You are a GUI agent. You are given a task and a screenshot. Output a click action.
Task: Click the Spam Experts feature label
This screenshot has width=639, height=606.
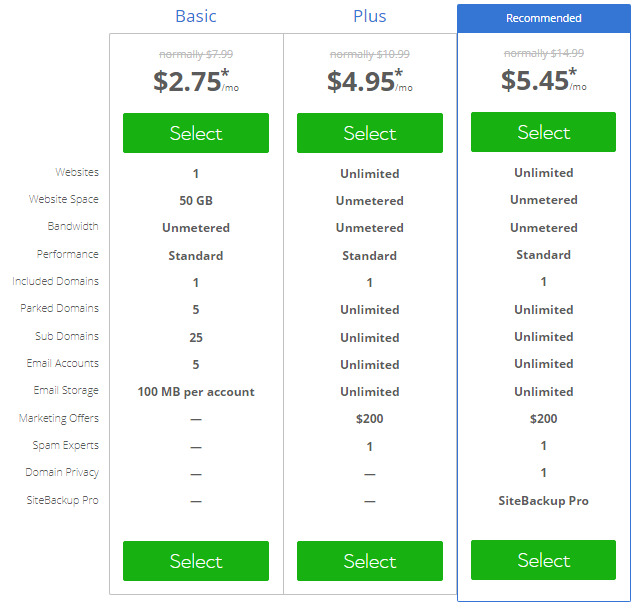point(66,445)
